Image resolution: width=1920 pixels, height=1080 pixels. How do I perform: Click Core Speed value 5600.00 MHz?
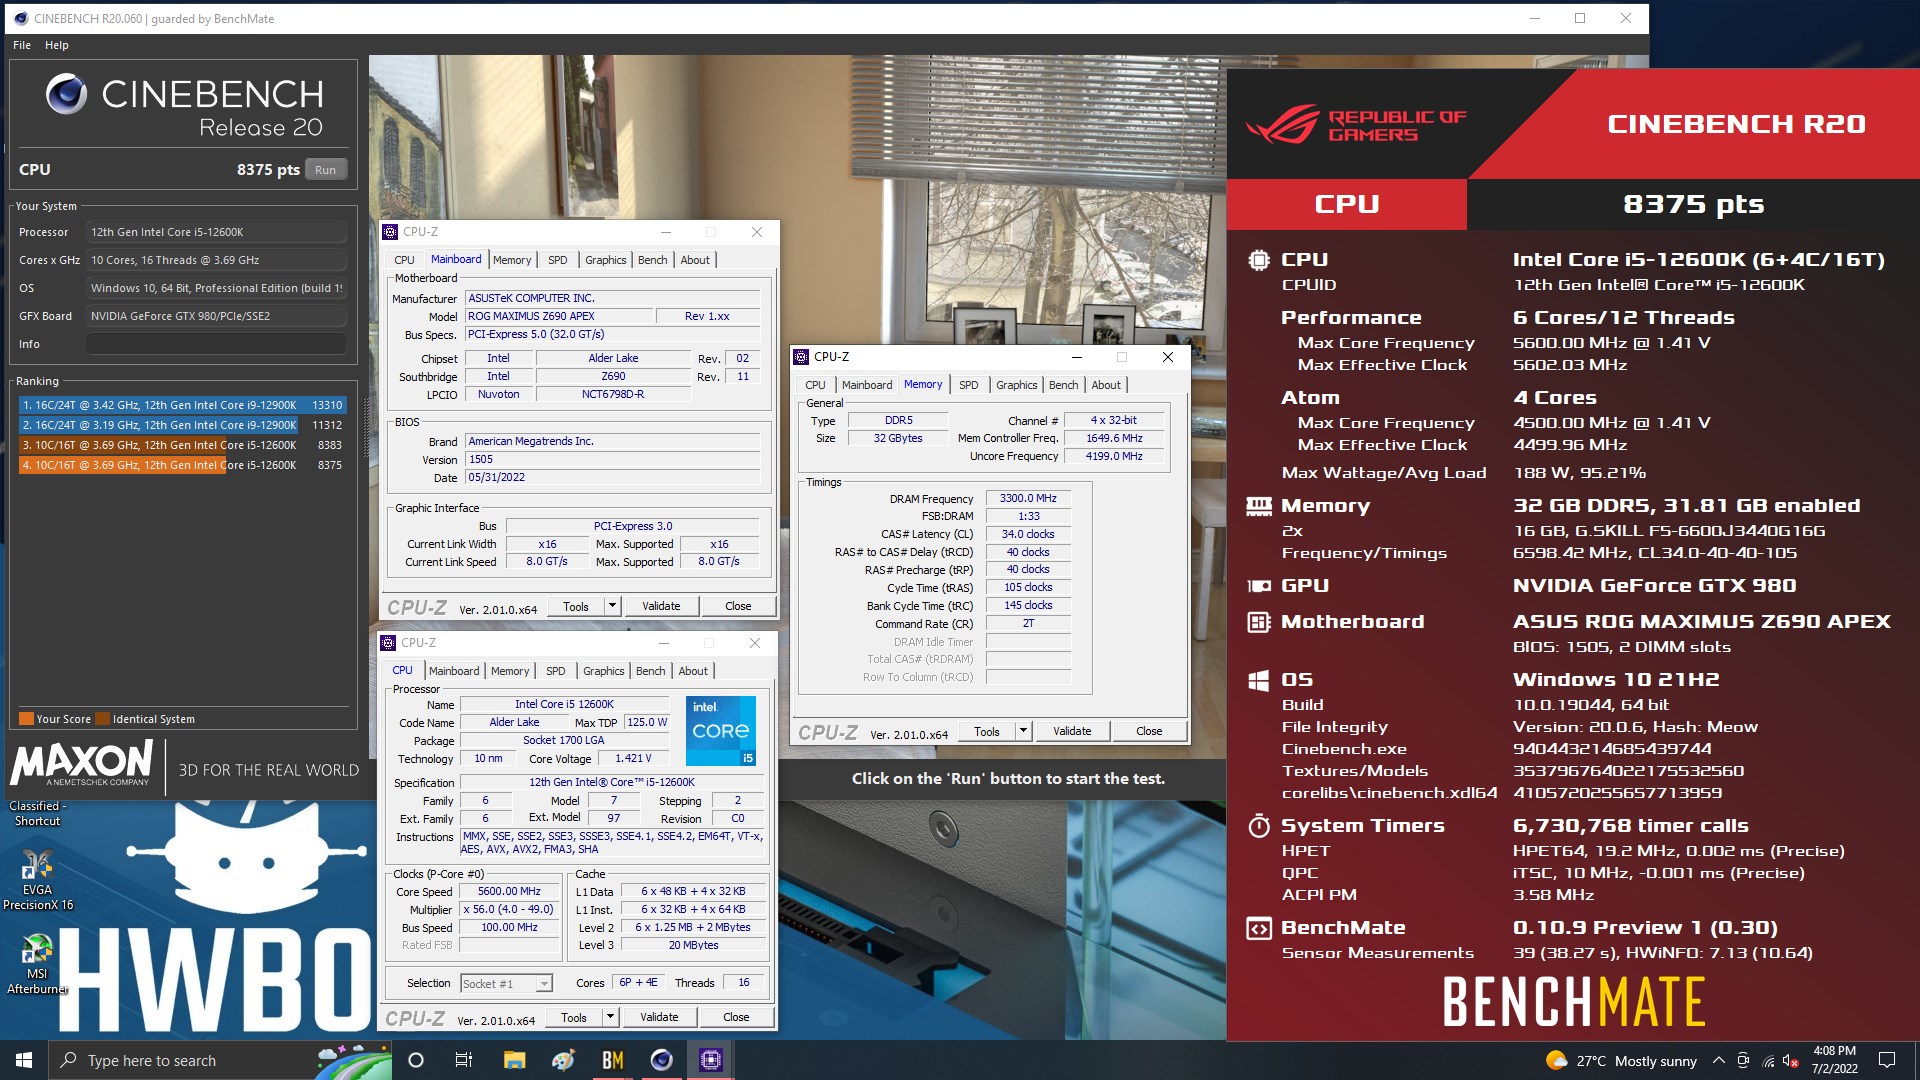click(x=509, y=891)
